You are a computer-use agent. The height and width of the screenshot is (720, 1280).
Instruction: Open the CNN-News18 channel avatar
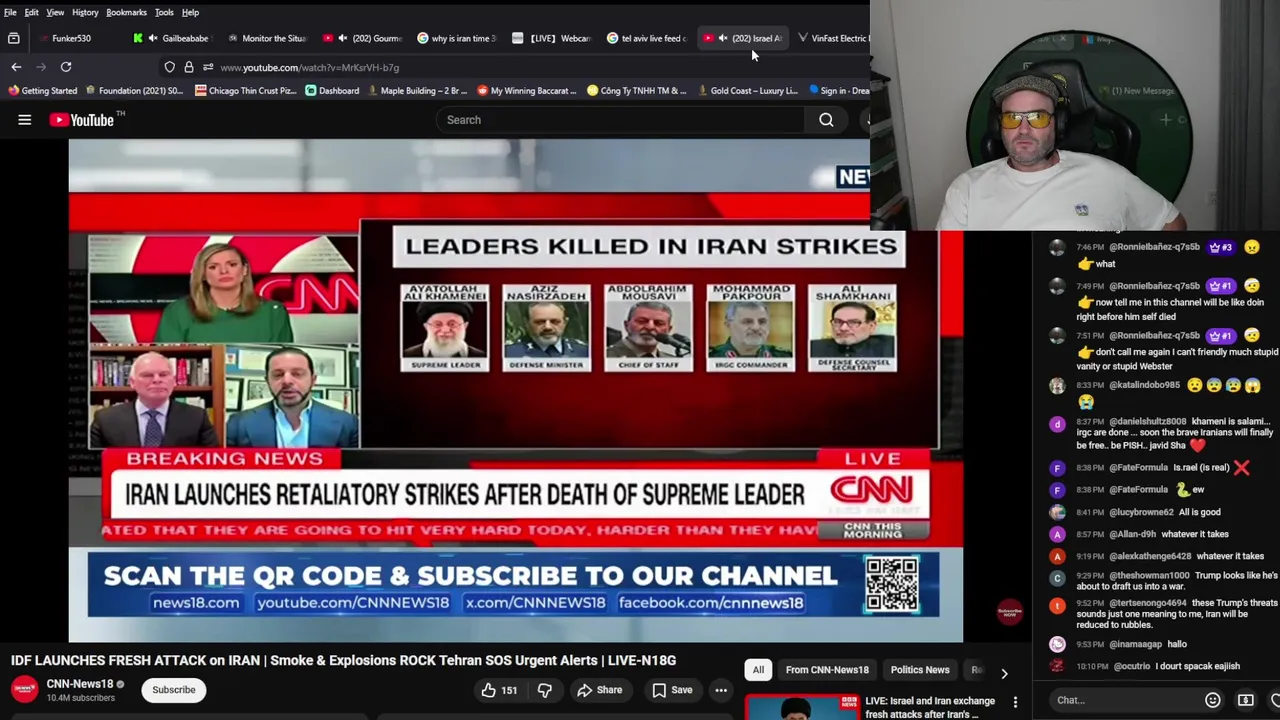[x=24, y=689]
